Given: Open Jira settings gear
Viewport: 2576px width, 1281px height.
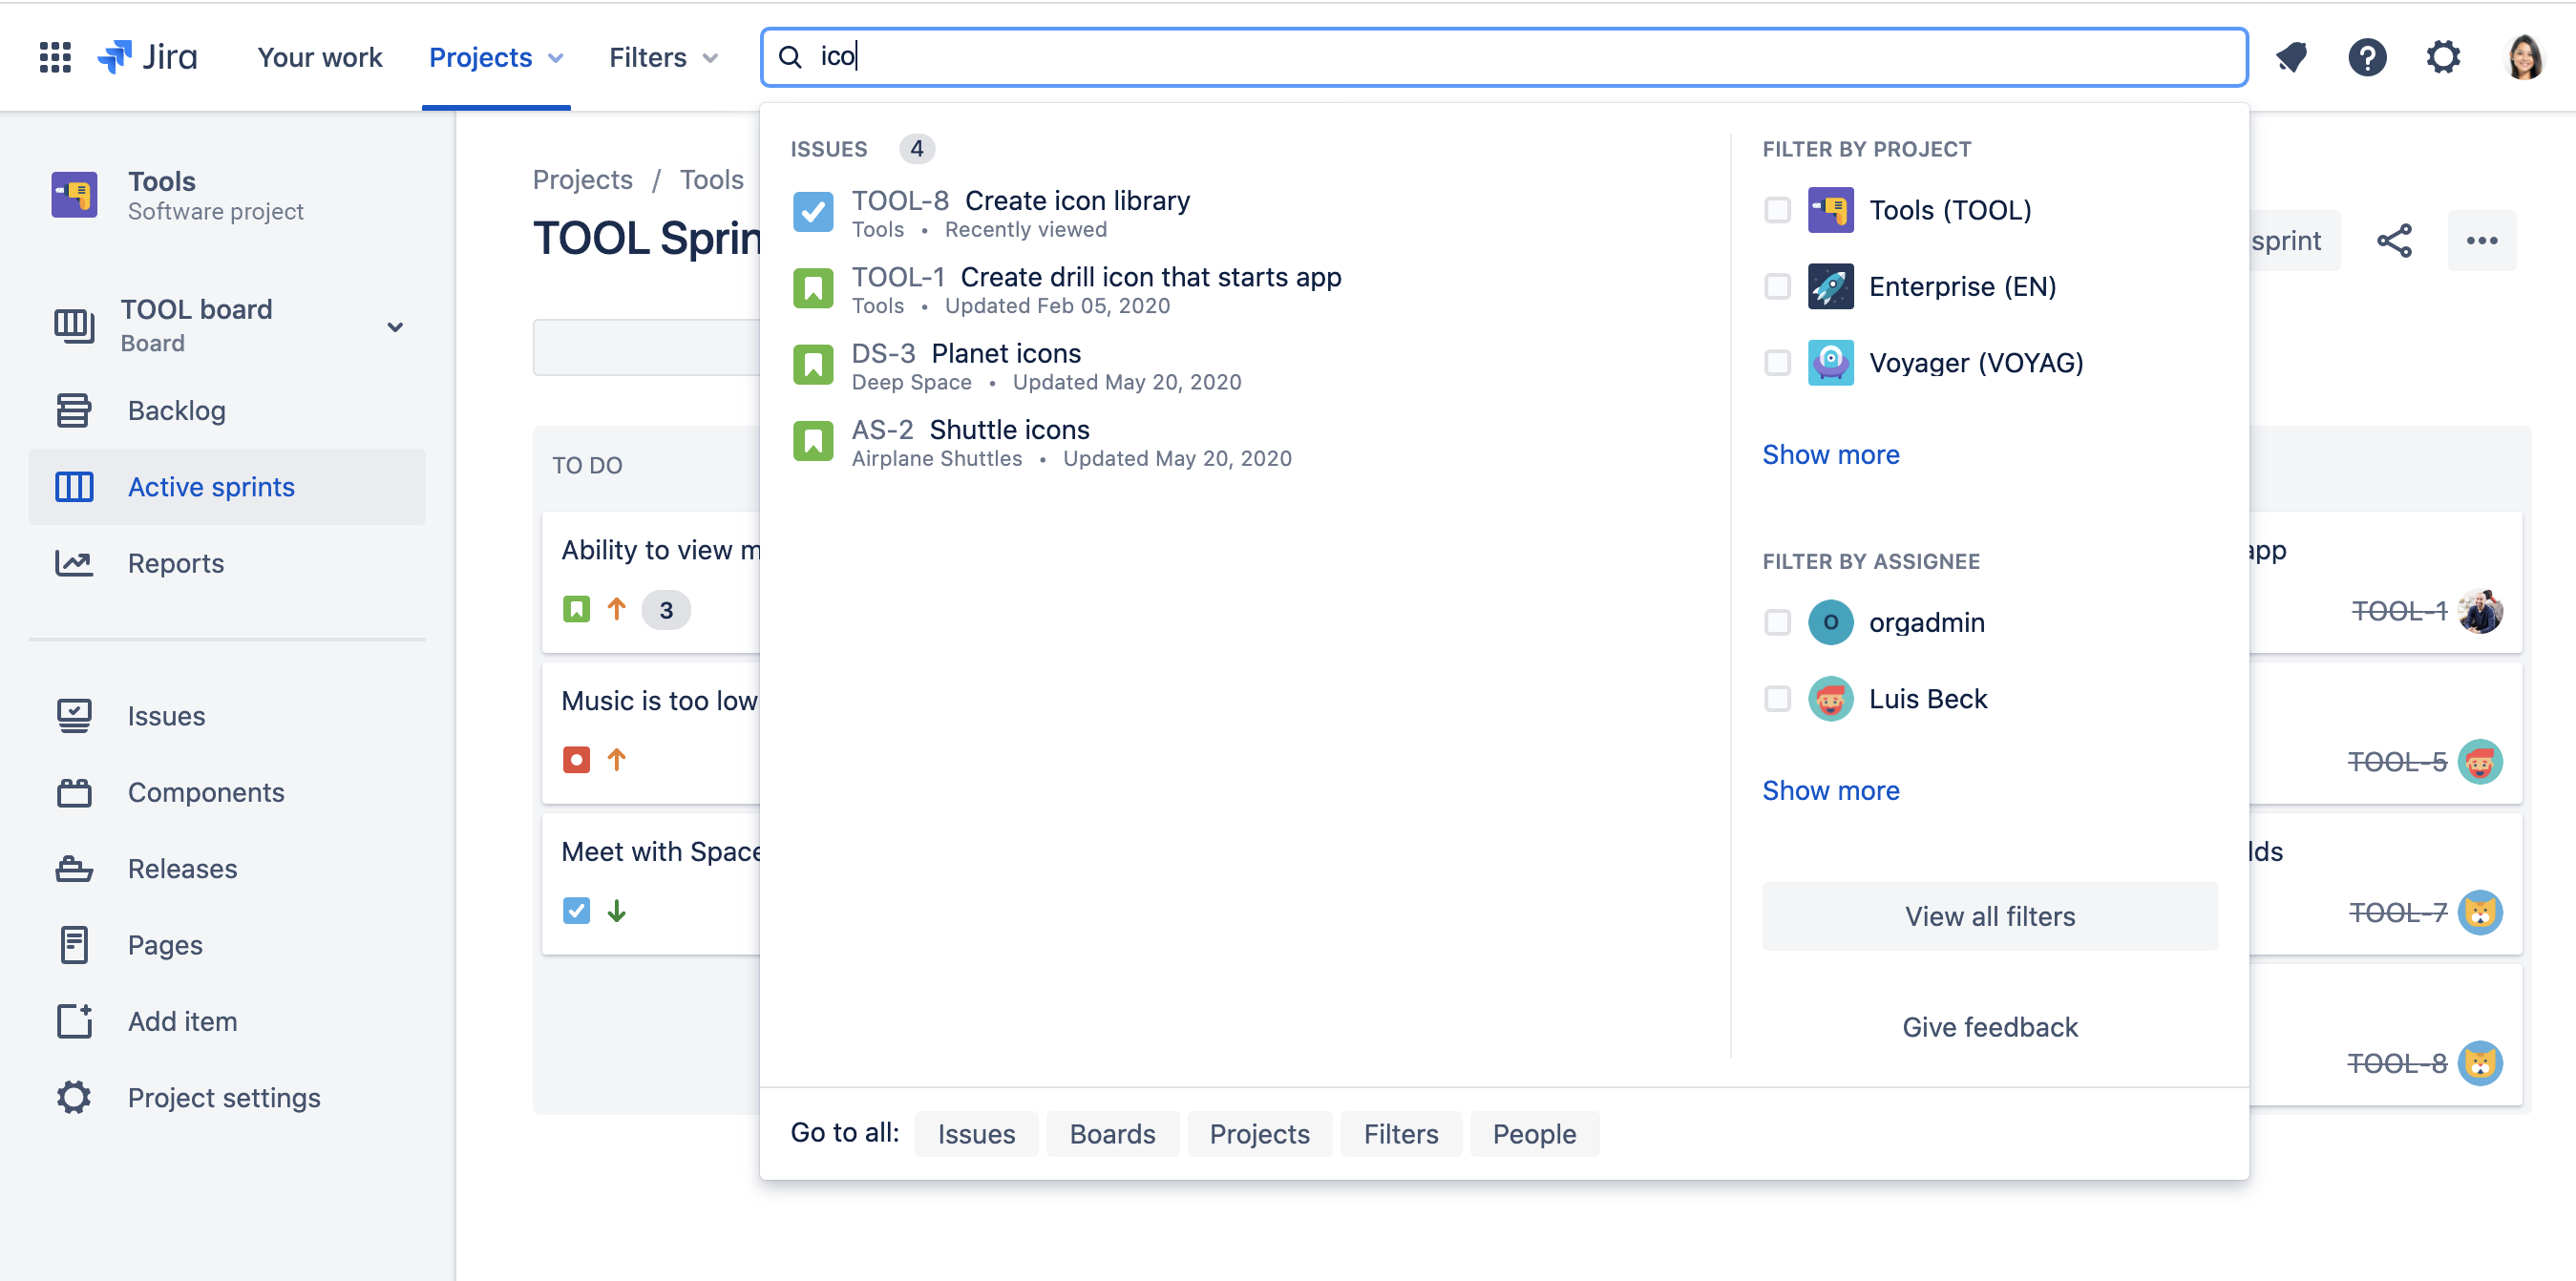Looking at the screenshot, I should (x=2443, y=57).
